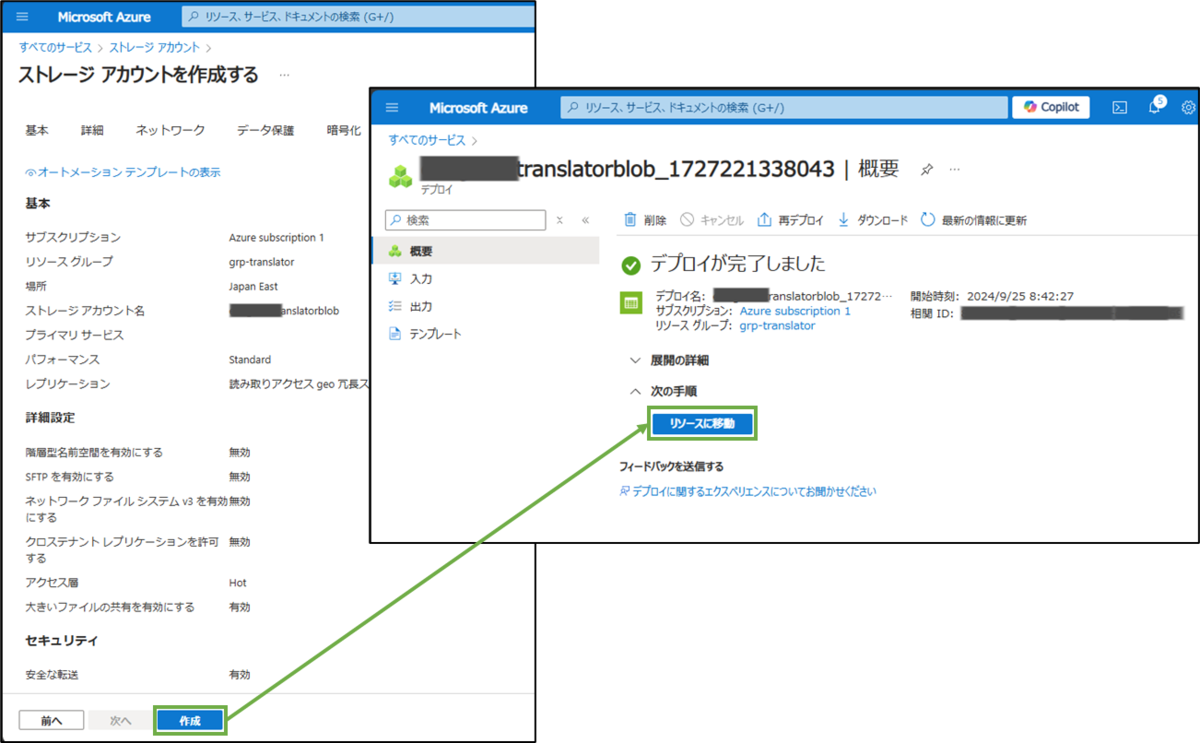Click すべてのサービス breadcrumb in deployment window
This screenshot has width=1200, height=743.
427,140
